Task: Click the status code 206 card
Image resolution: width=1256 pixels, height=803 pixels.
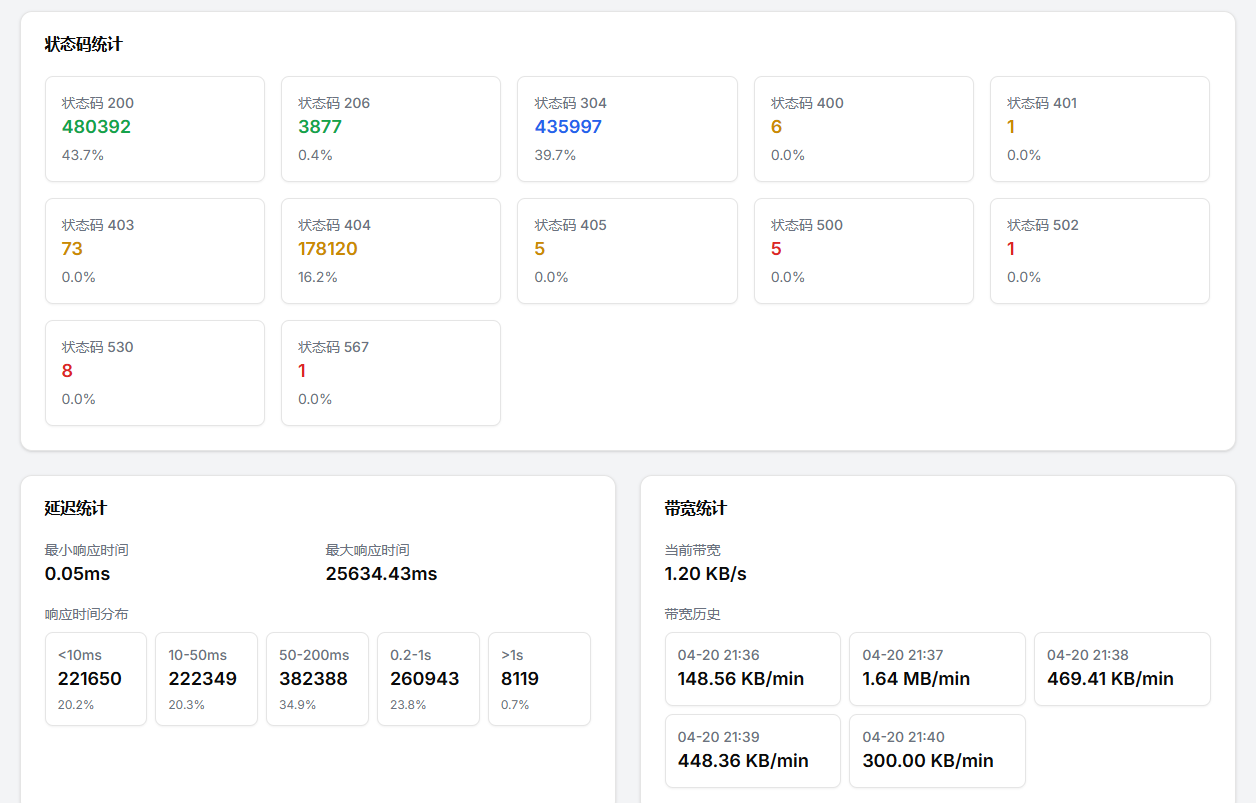Action: [391, 129]
